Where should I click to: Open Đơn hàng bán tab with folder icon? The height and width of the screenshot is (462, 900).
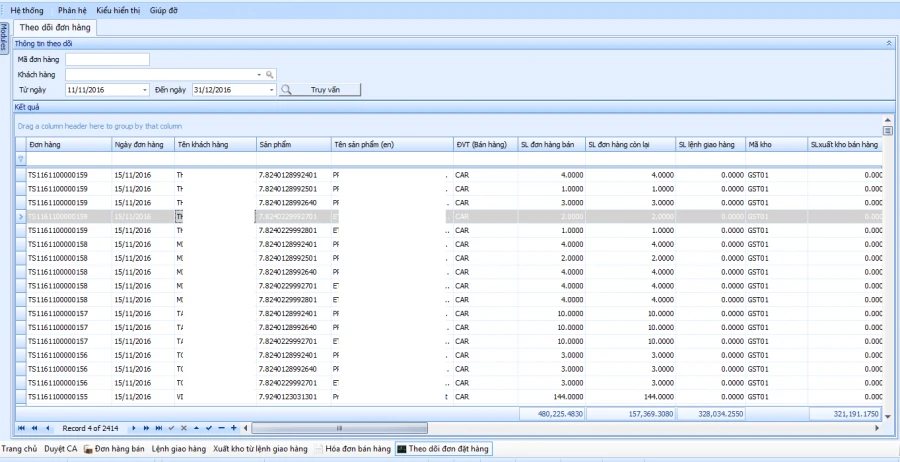114,449
